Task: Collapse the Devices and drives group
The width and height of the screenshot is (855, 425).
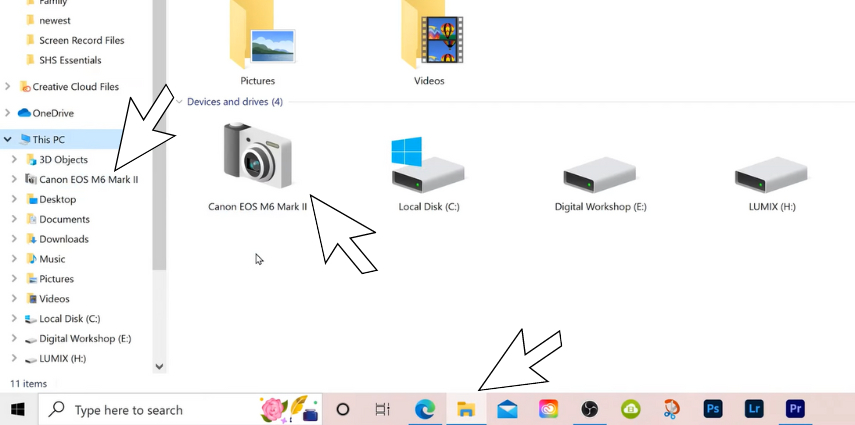Action: click(179, 101)
